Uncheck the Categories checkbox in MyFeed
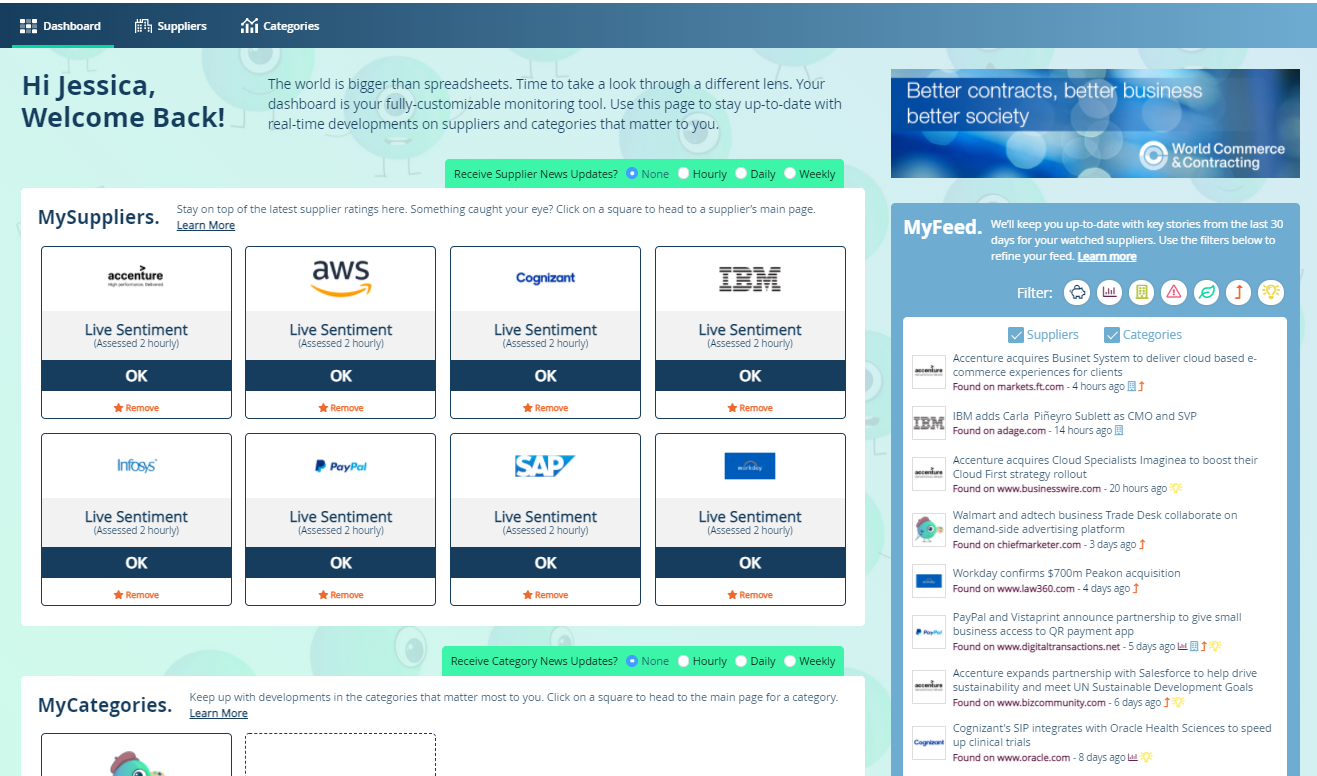 (1112, 335)
